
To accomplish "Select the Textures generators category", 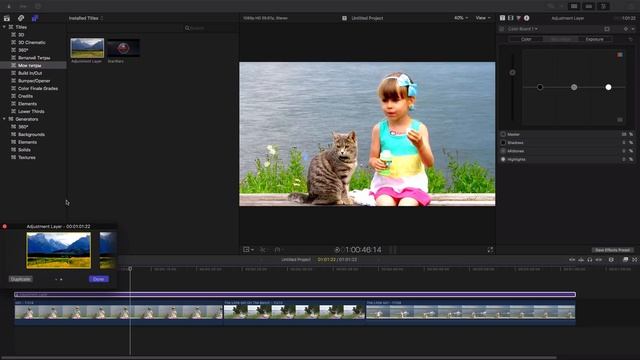I will (27, 157).
